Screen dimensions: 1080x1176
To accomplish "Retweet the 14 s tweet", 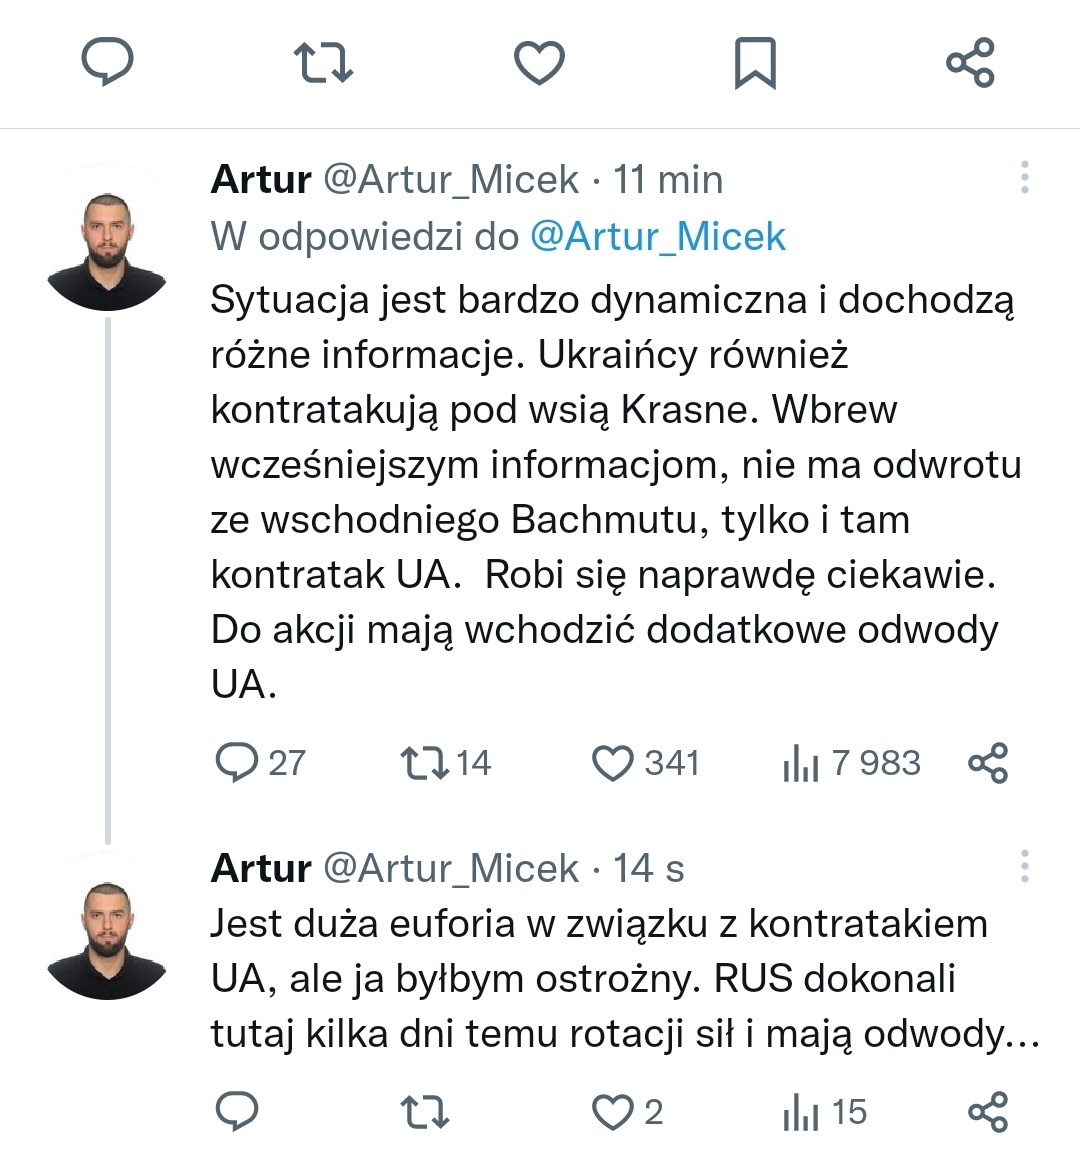I will tap(423, 1112).
